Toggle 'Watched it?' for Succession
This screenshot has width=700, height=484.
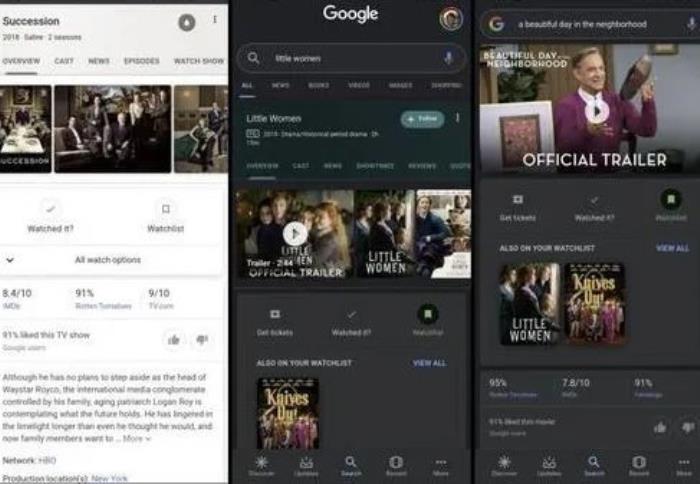pos(51,209)
